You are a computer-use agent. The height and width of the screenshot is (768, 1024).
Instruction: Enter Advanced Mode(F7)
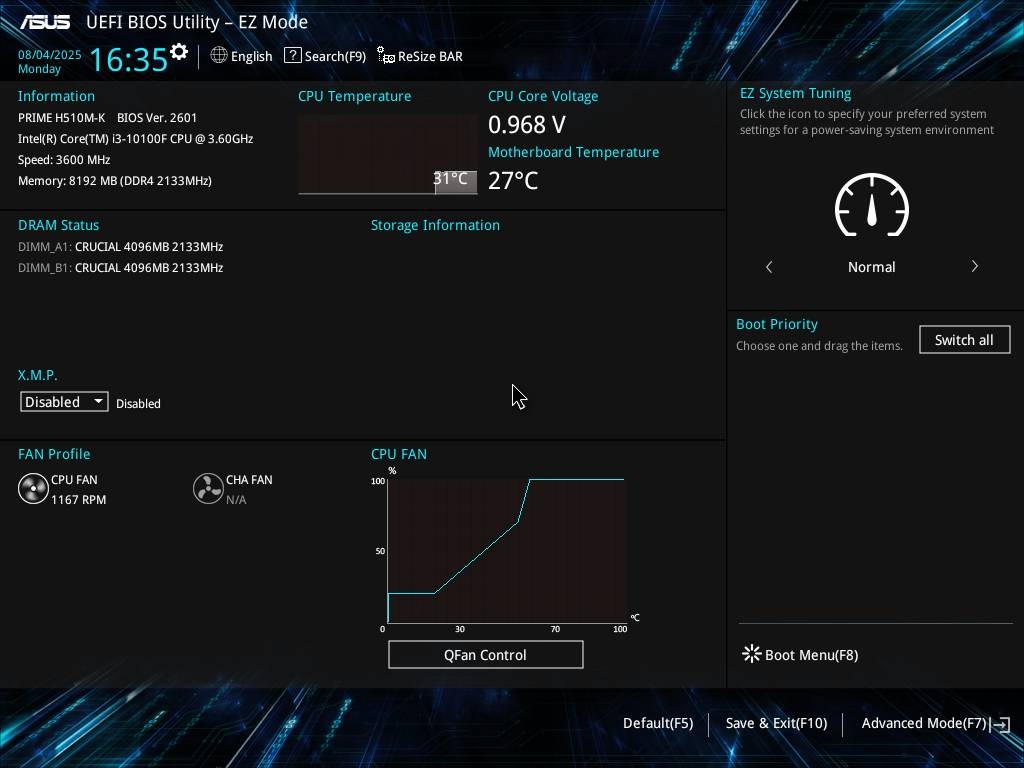tap(923, 723)
